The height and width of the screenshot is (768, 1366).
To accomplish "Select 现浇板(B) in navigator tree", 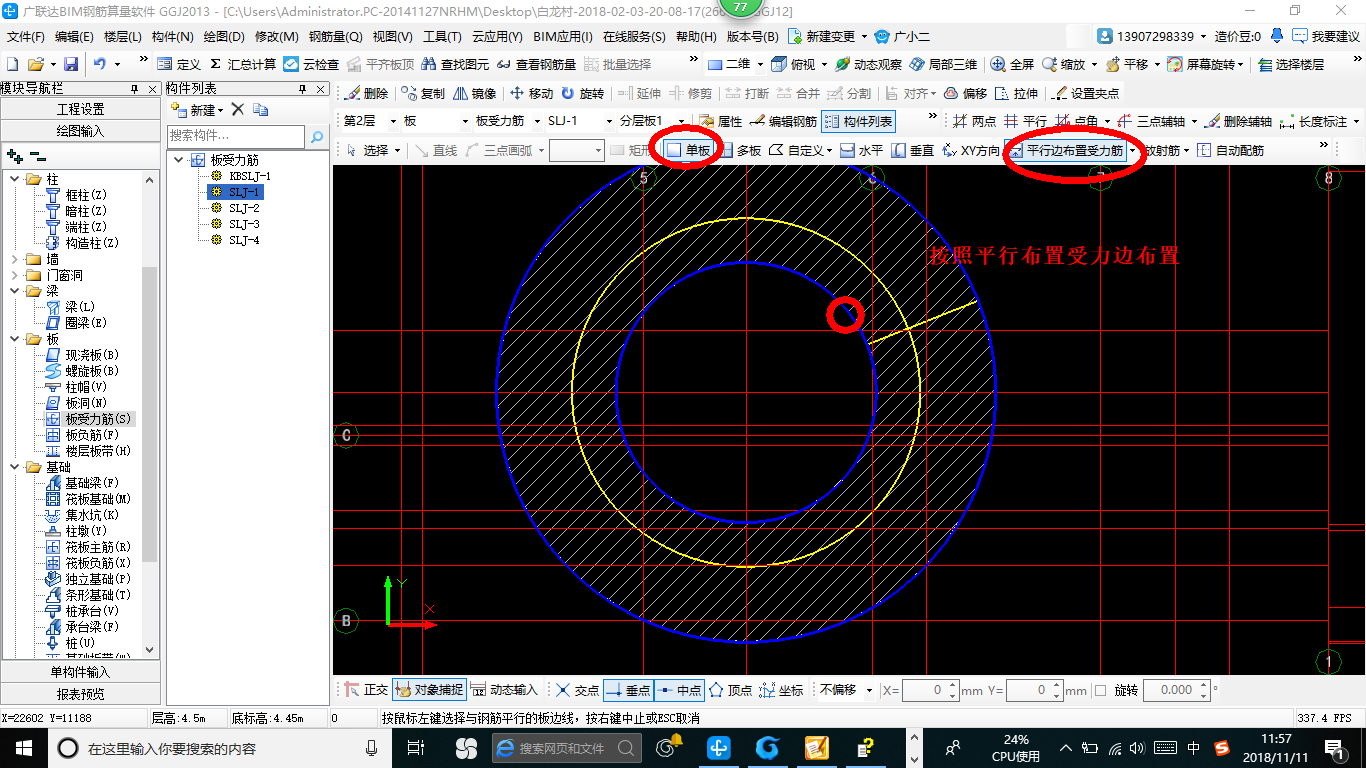I will 91,355.
